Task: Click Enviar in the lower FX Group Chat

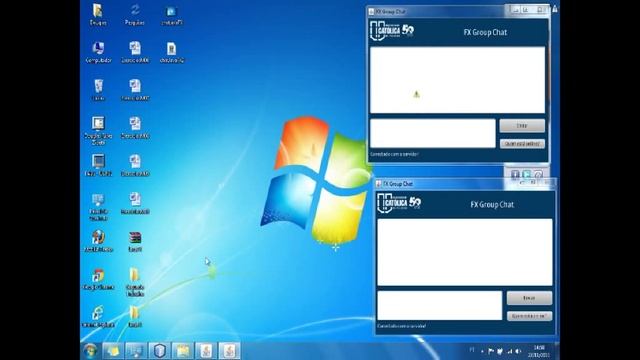Action: tap(529, 298)
